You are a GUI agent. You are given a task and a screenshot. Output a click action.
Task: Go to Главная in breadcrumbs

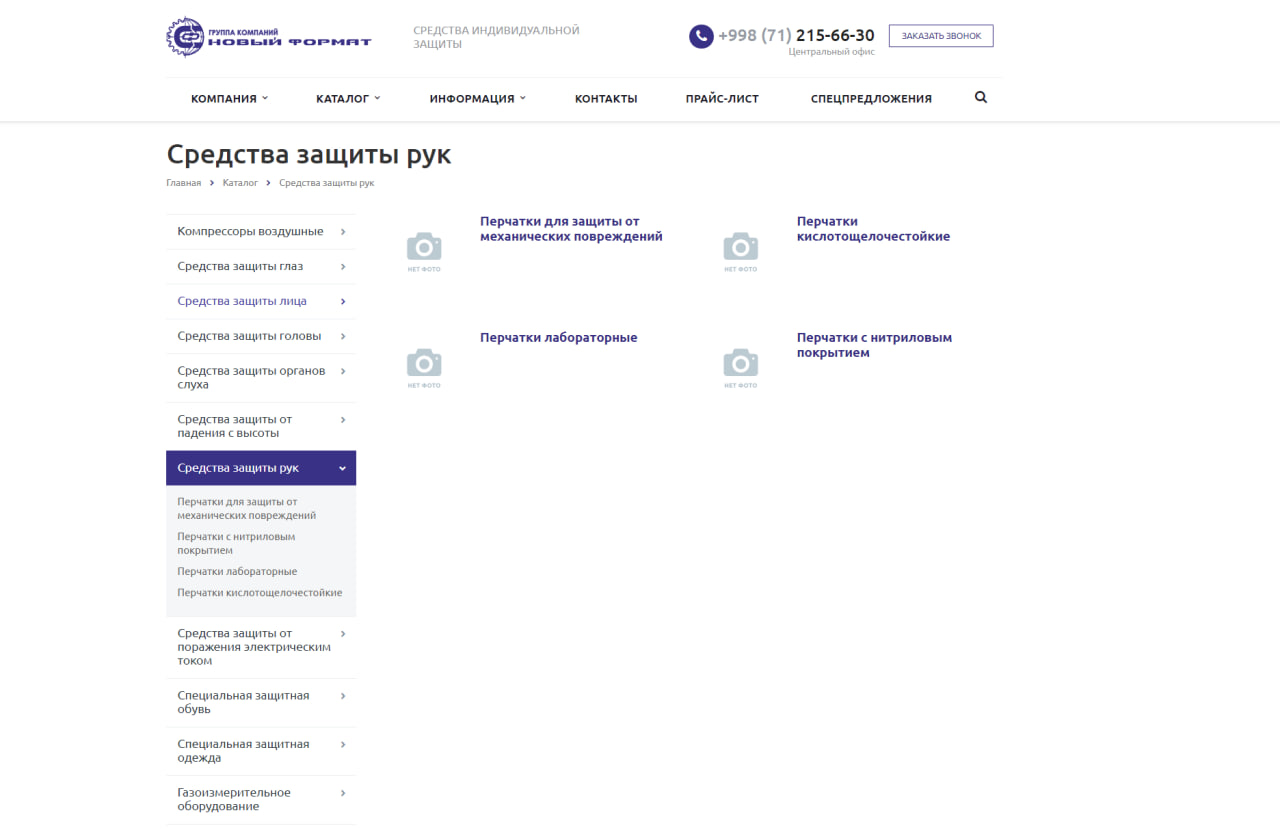click(x=184, y=183)
